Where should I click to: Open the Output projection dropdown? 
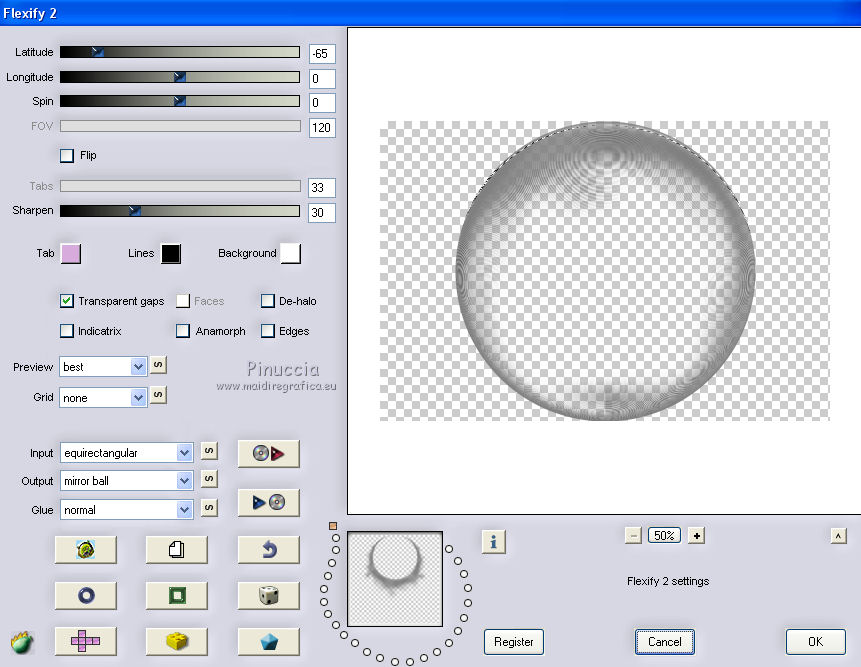click(x=126, y=481)
